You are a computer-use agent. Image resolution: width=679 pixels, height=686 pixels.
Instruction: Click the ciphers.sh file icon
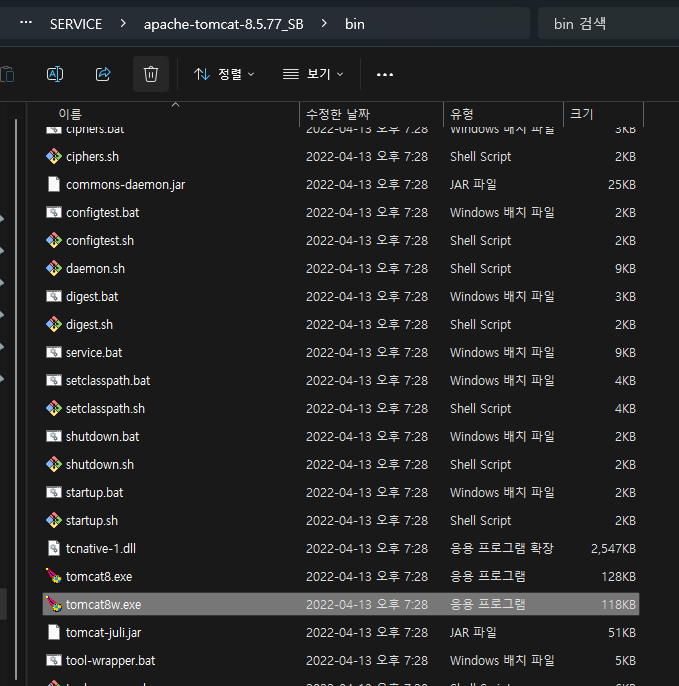(x=54, y=156)
